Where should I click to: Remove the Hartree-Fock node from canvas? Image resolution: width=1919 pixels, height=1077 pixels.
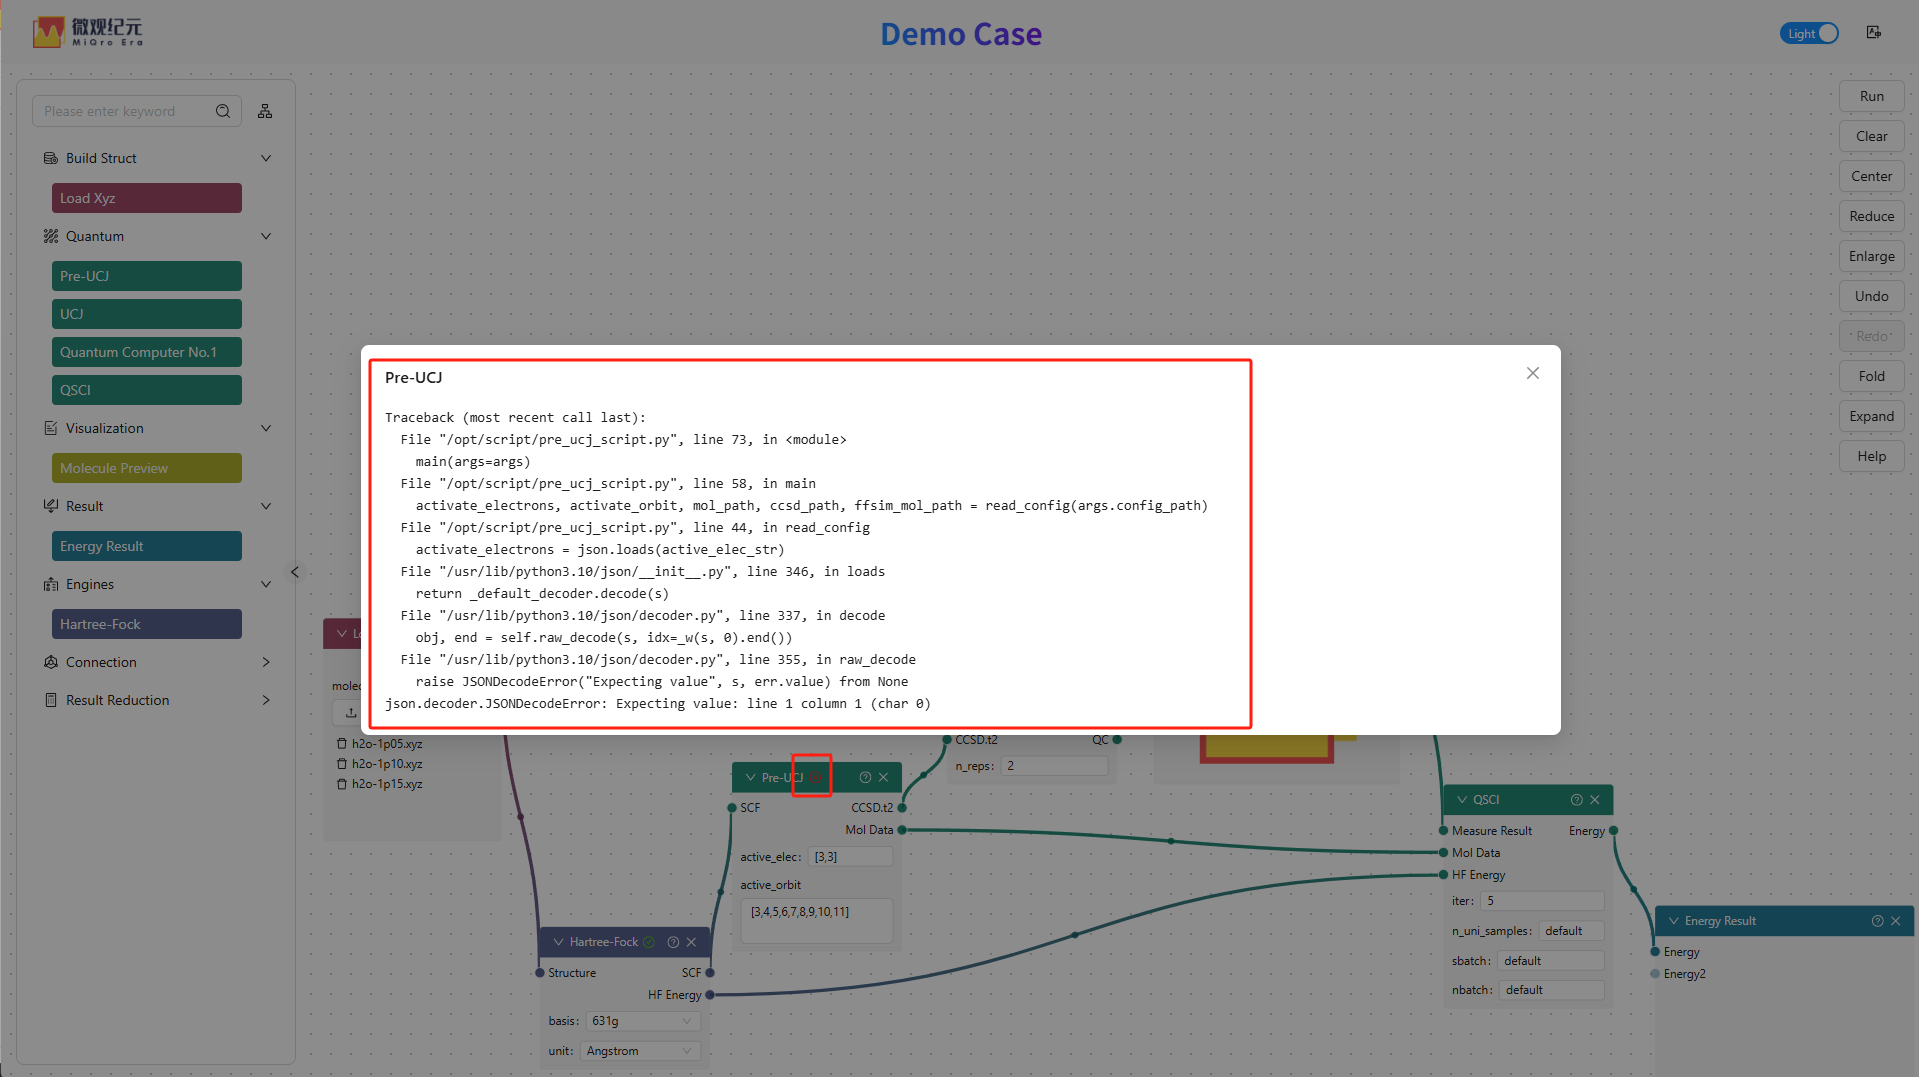(x=691, y=942)
